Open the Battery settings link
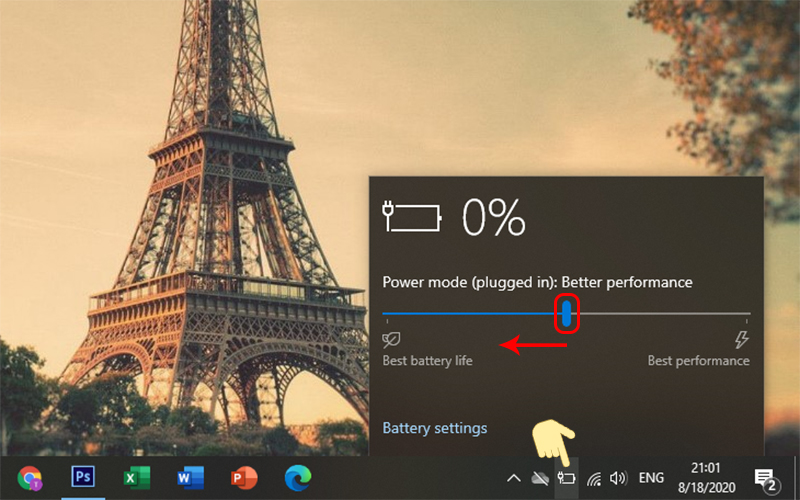 point(434,428)
